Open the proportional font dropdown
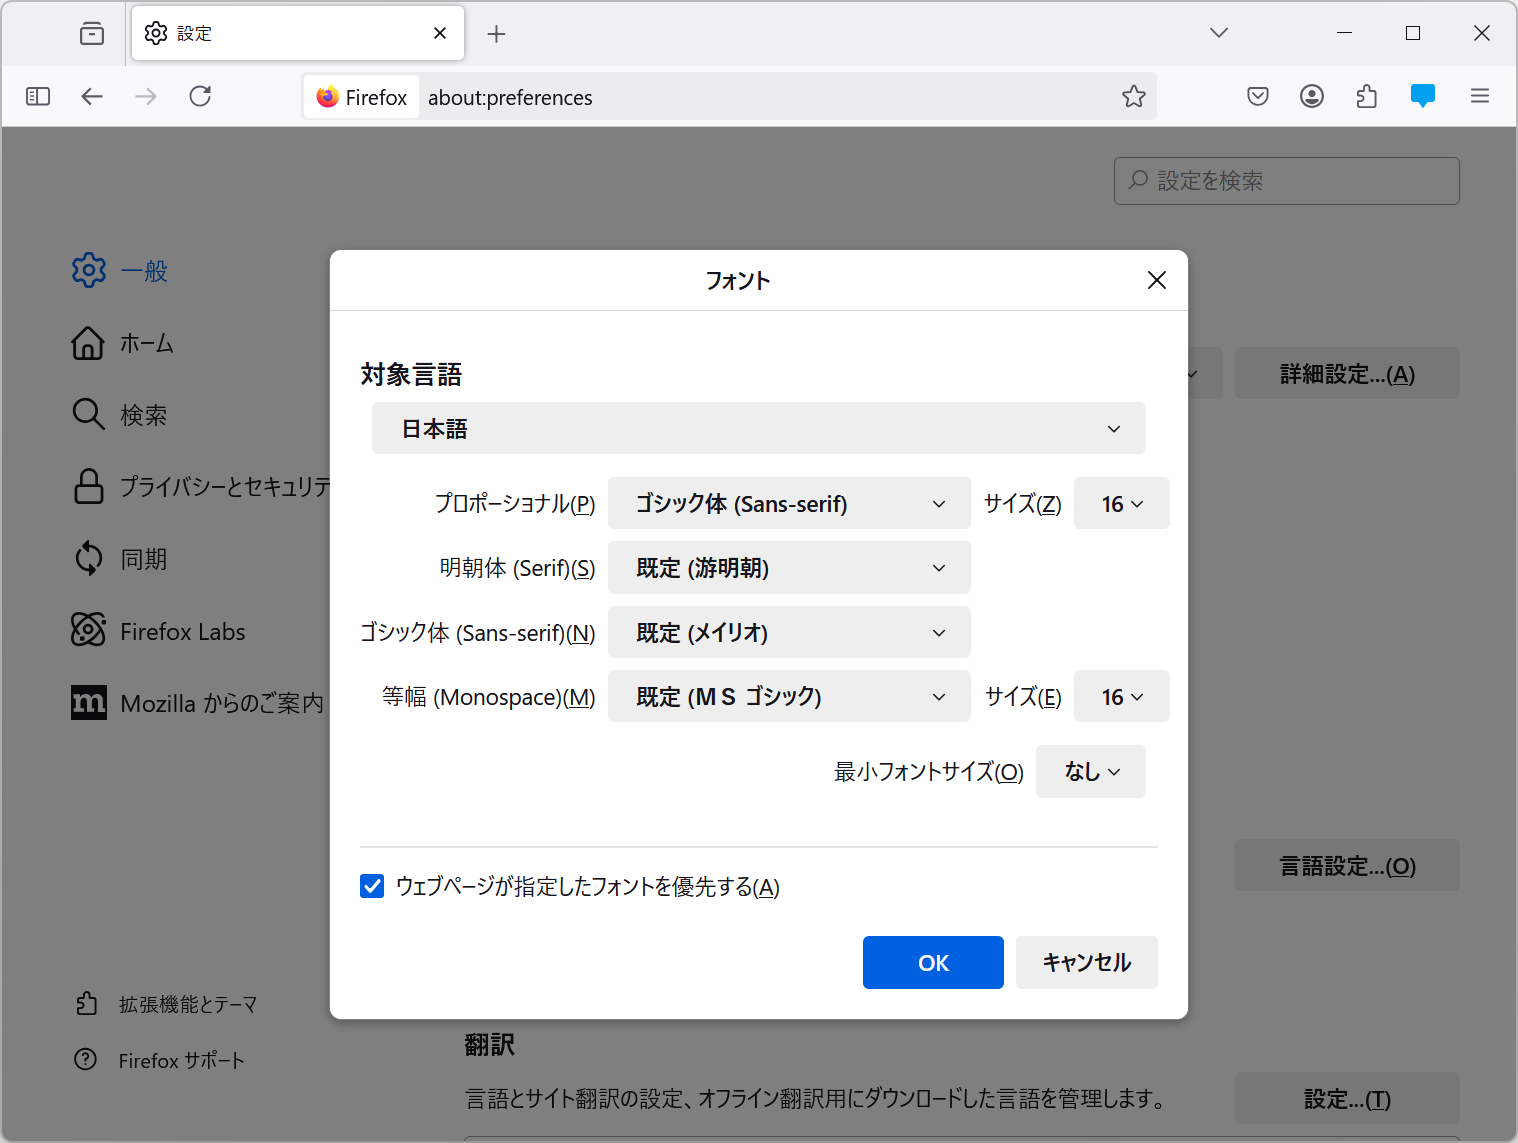Screen dimensions: 1518x1143 pyautogui.click(x=788, y=503)
